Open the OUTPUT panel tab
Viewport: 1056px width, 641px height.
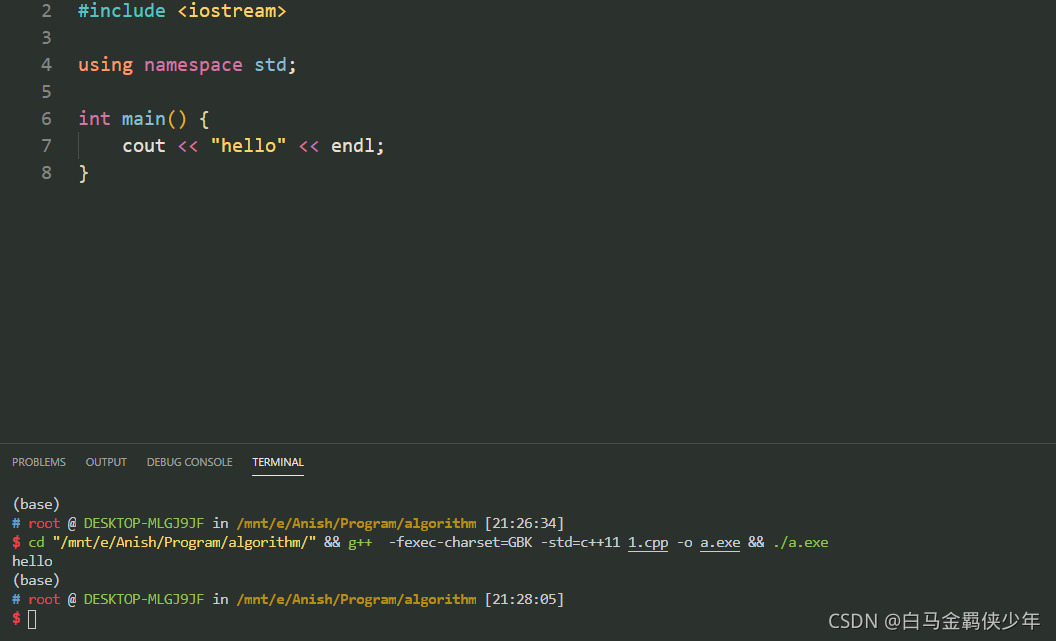(x=106, y=462)
